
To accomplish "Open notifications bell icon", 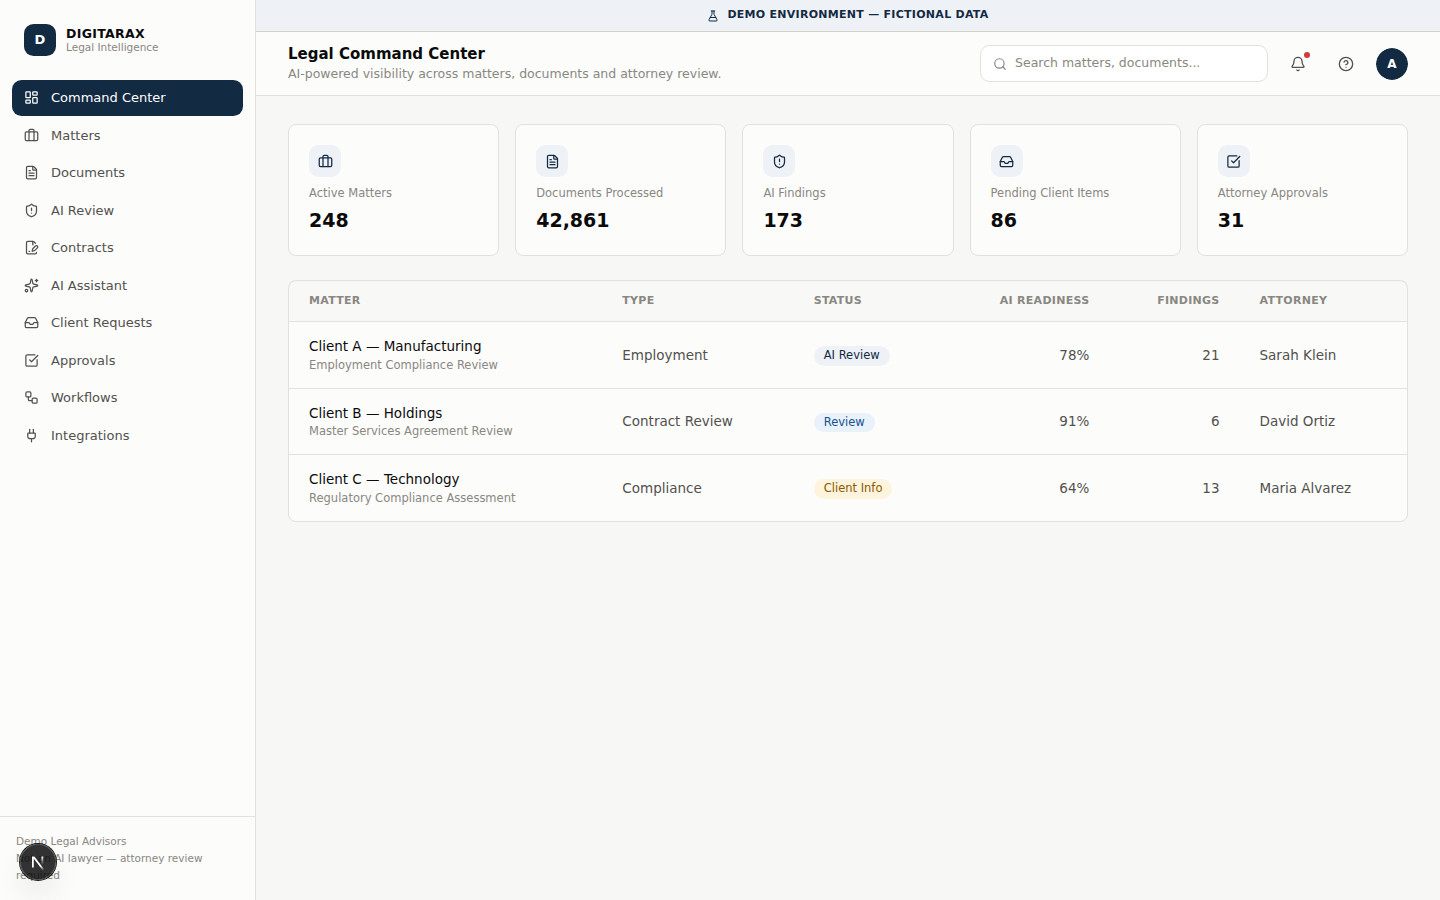I will [x=1298, y=64].
